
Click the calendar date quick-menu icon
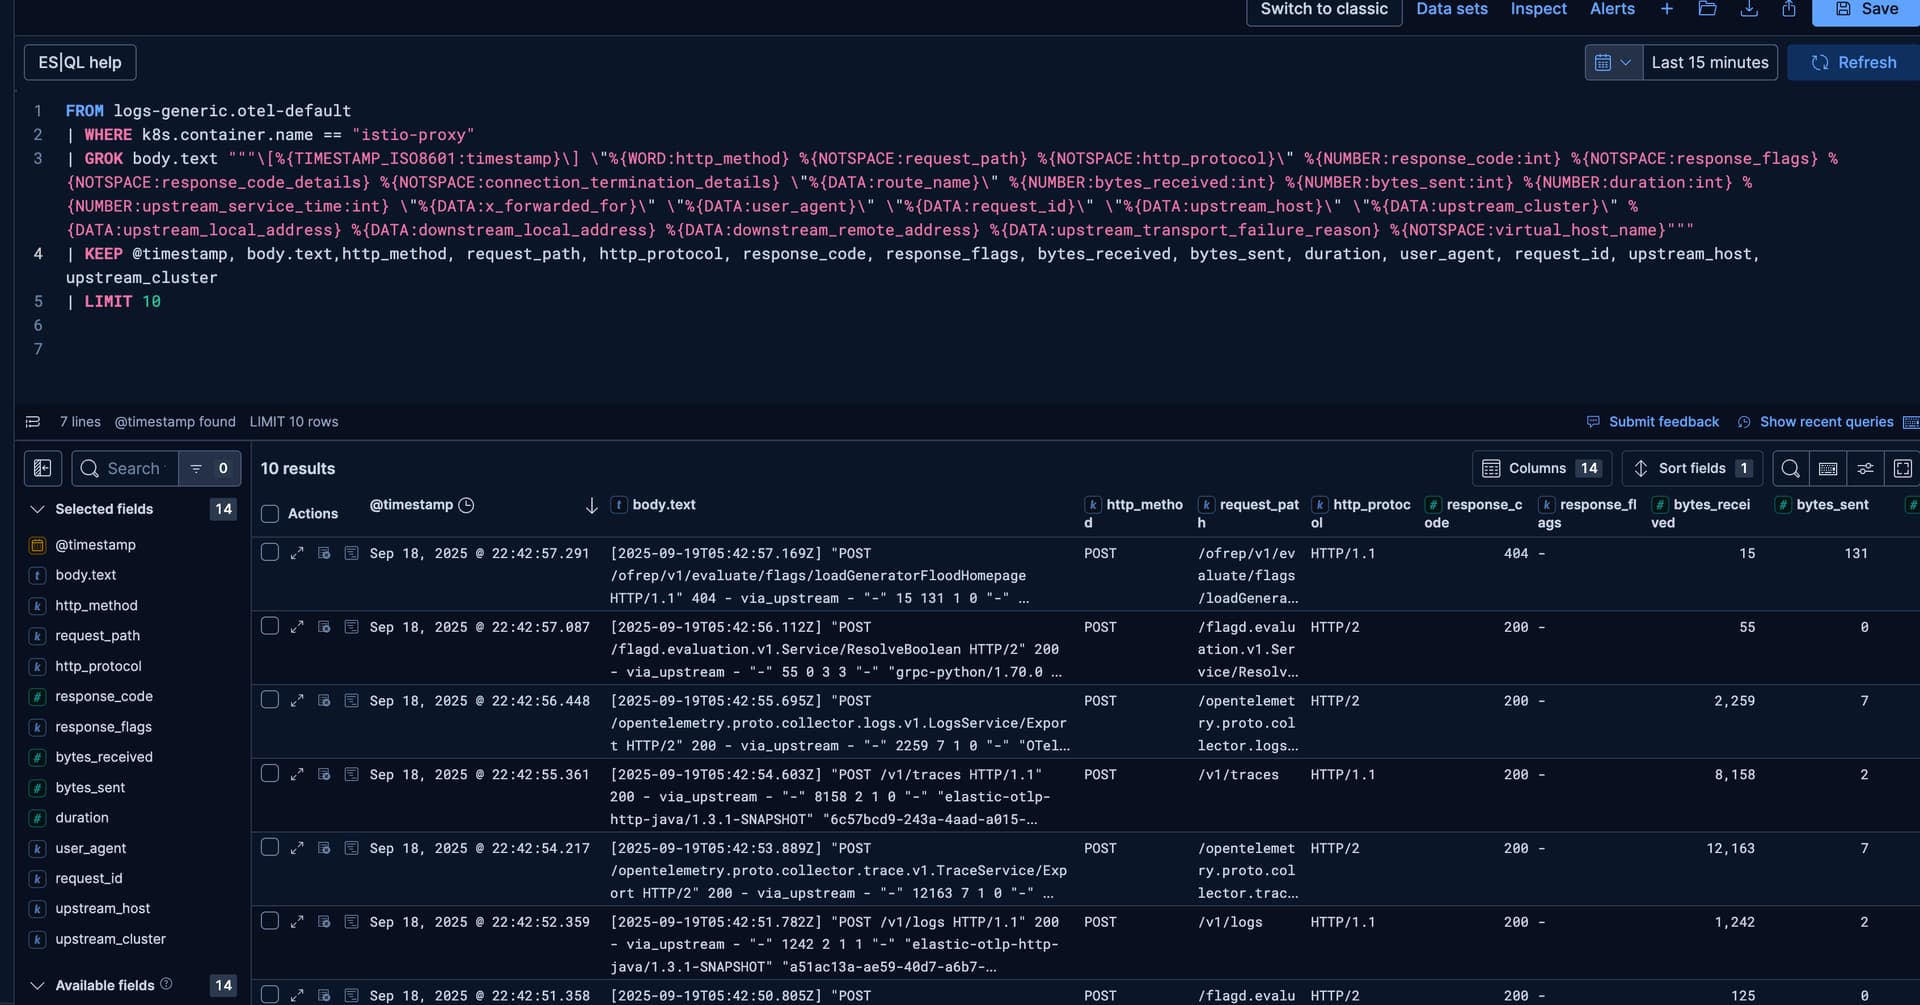(x=1613, y=62)
